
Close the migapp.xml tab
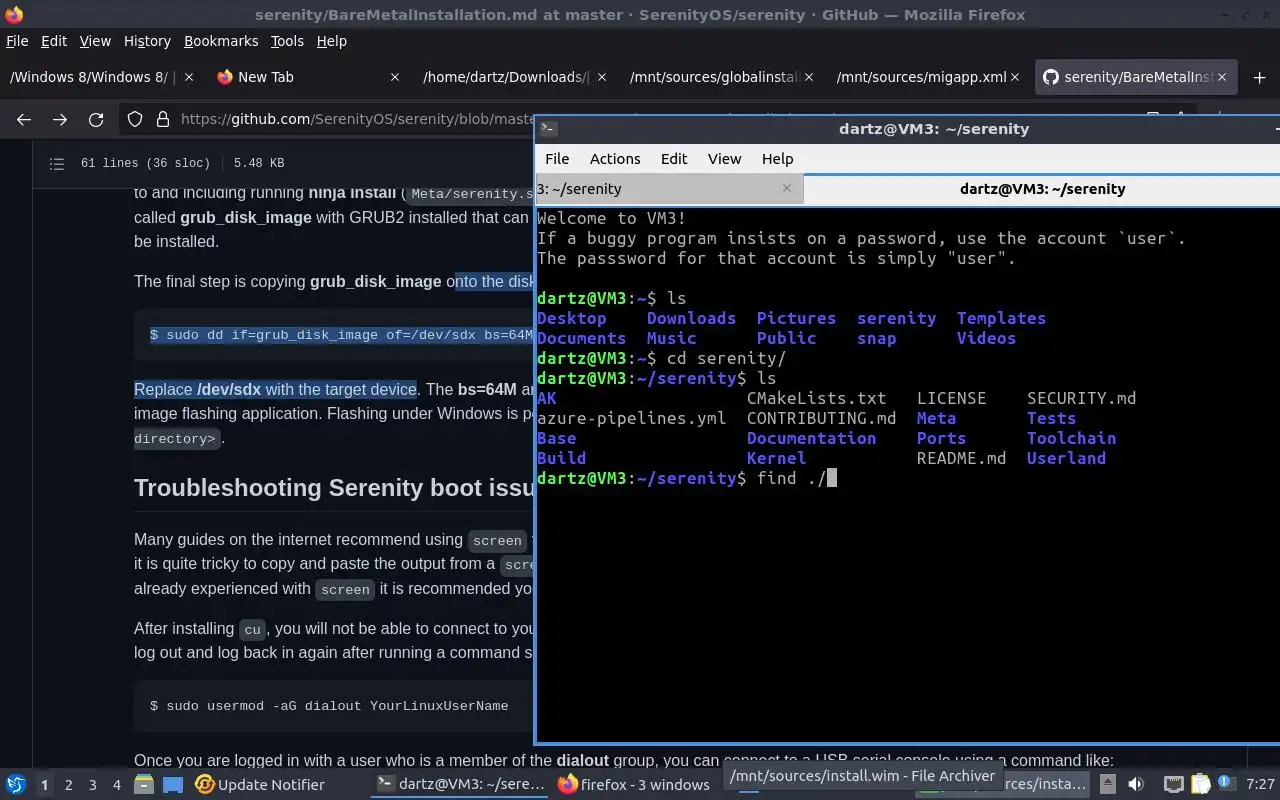[x=1015, y=77]
